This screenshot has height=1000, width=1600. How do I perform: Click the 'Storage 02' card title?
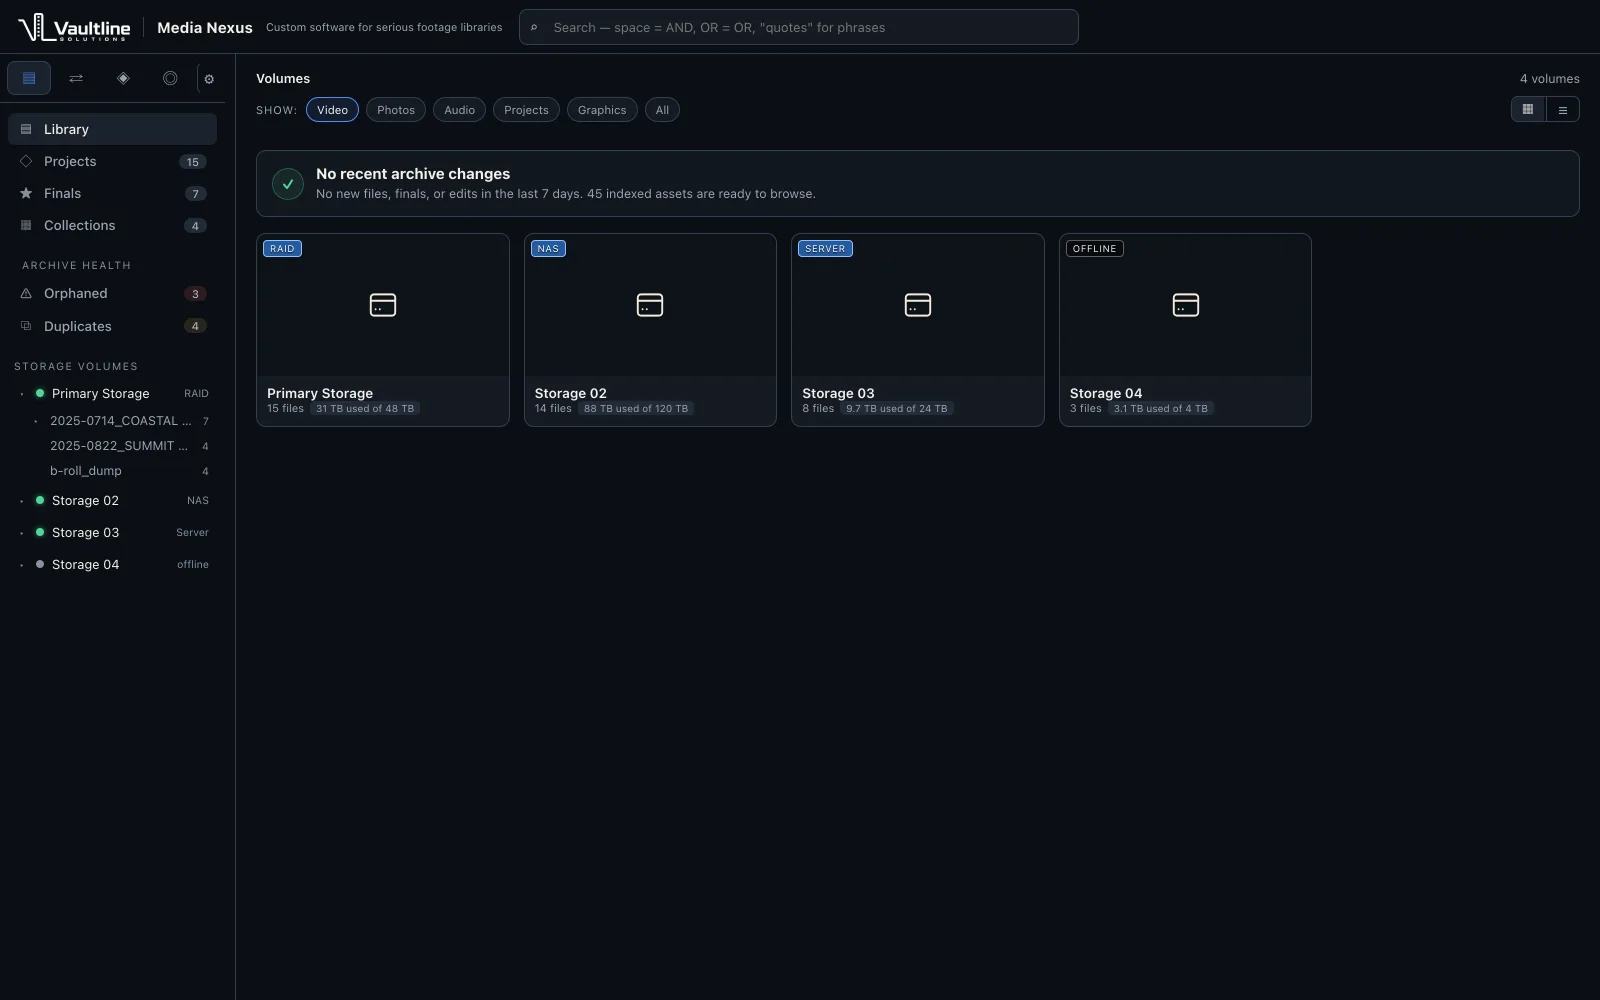point(571,393)
